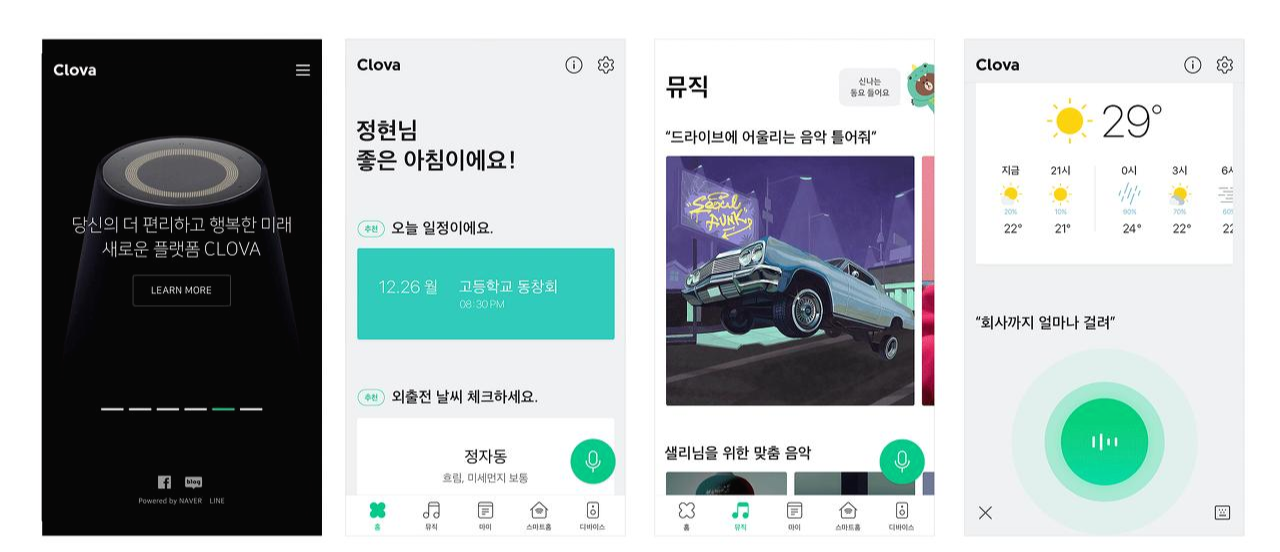This screenshot has height=552, width=1280.
Task: Tap the brown bear character beside the speech bubble
Action: [x=921, y=87]
